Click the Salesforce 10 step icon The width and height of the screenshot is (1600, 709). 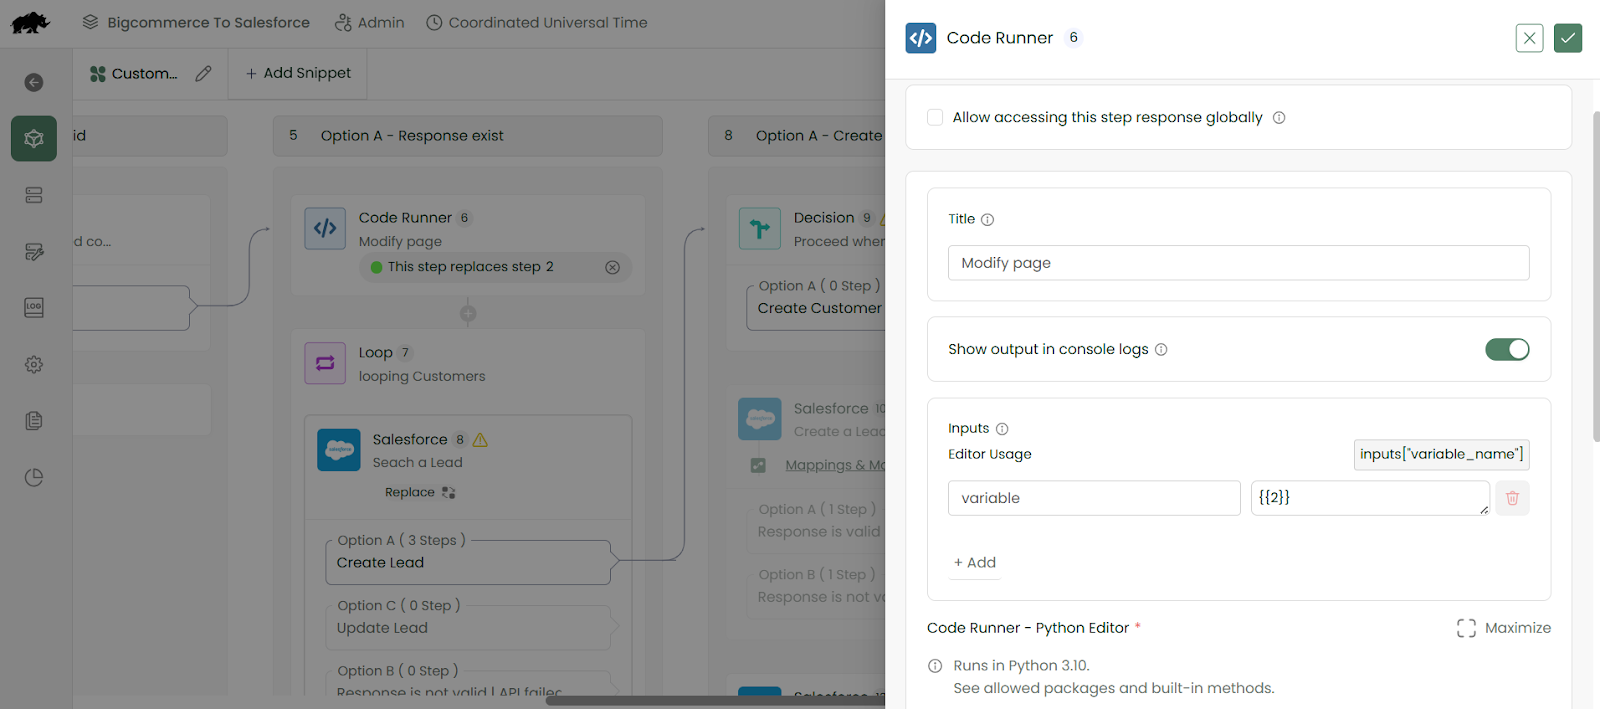click(x=760, y=419)
